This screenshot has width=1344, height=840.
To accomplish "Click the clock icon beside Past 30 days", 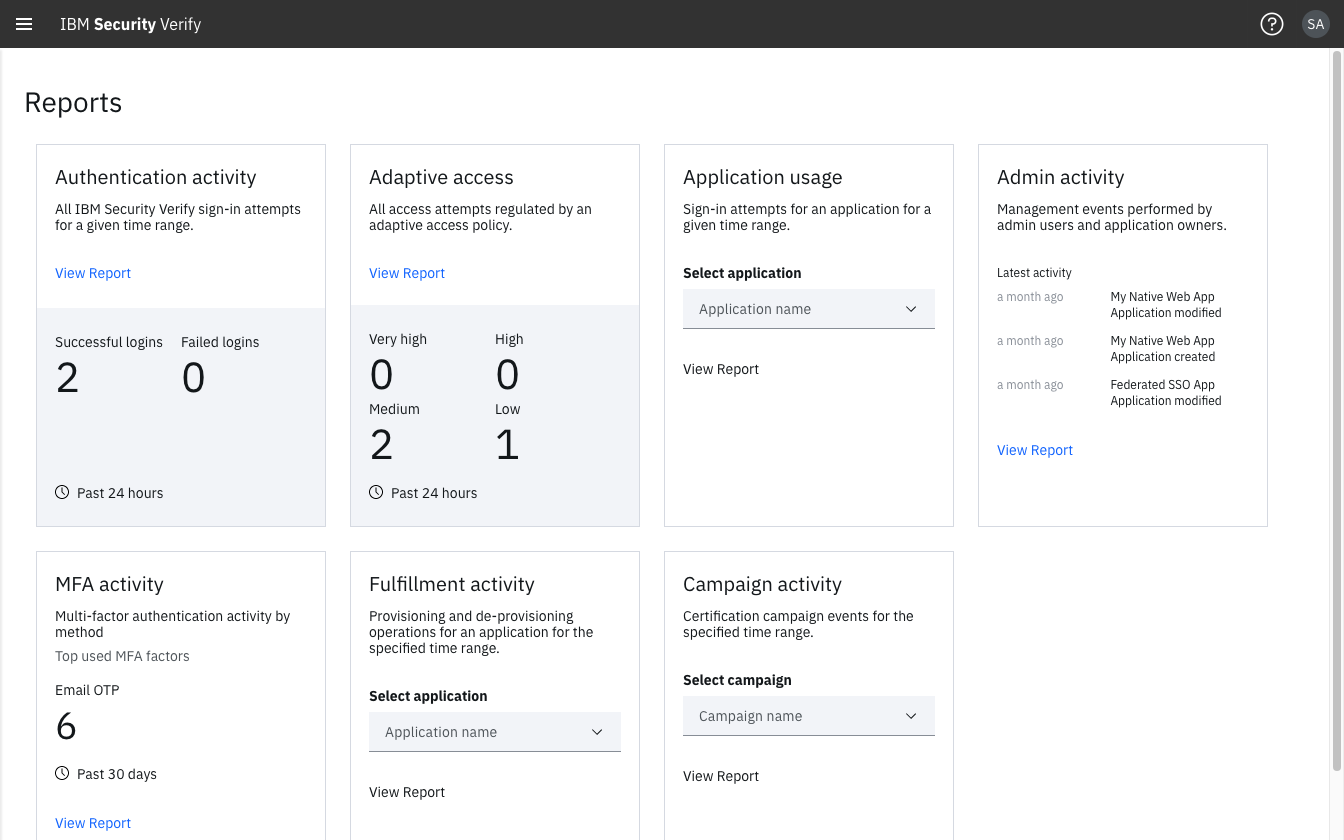I will point(62,773).
